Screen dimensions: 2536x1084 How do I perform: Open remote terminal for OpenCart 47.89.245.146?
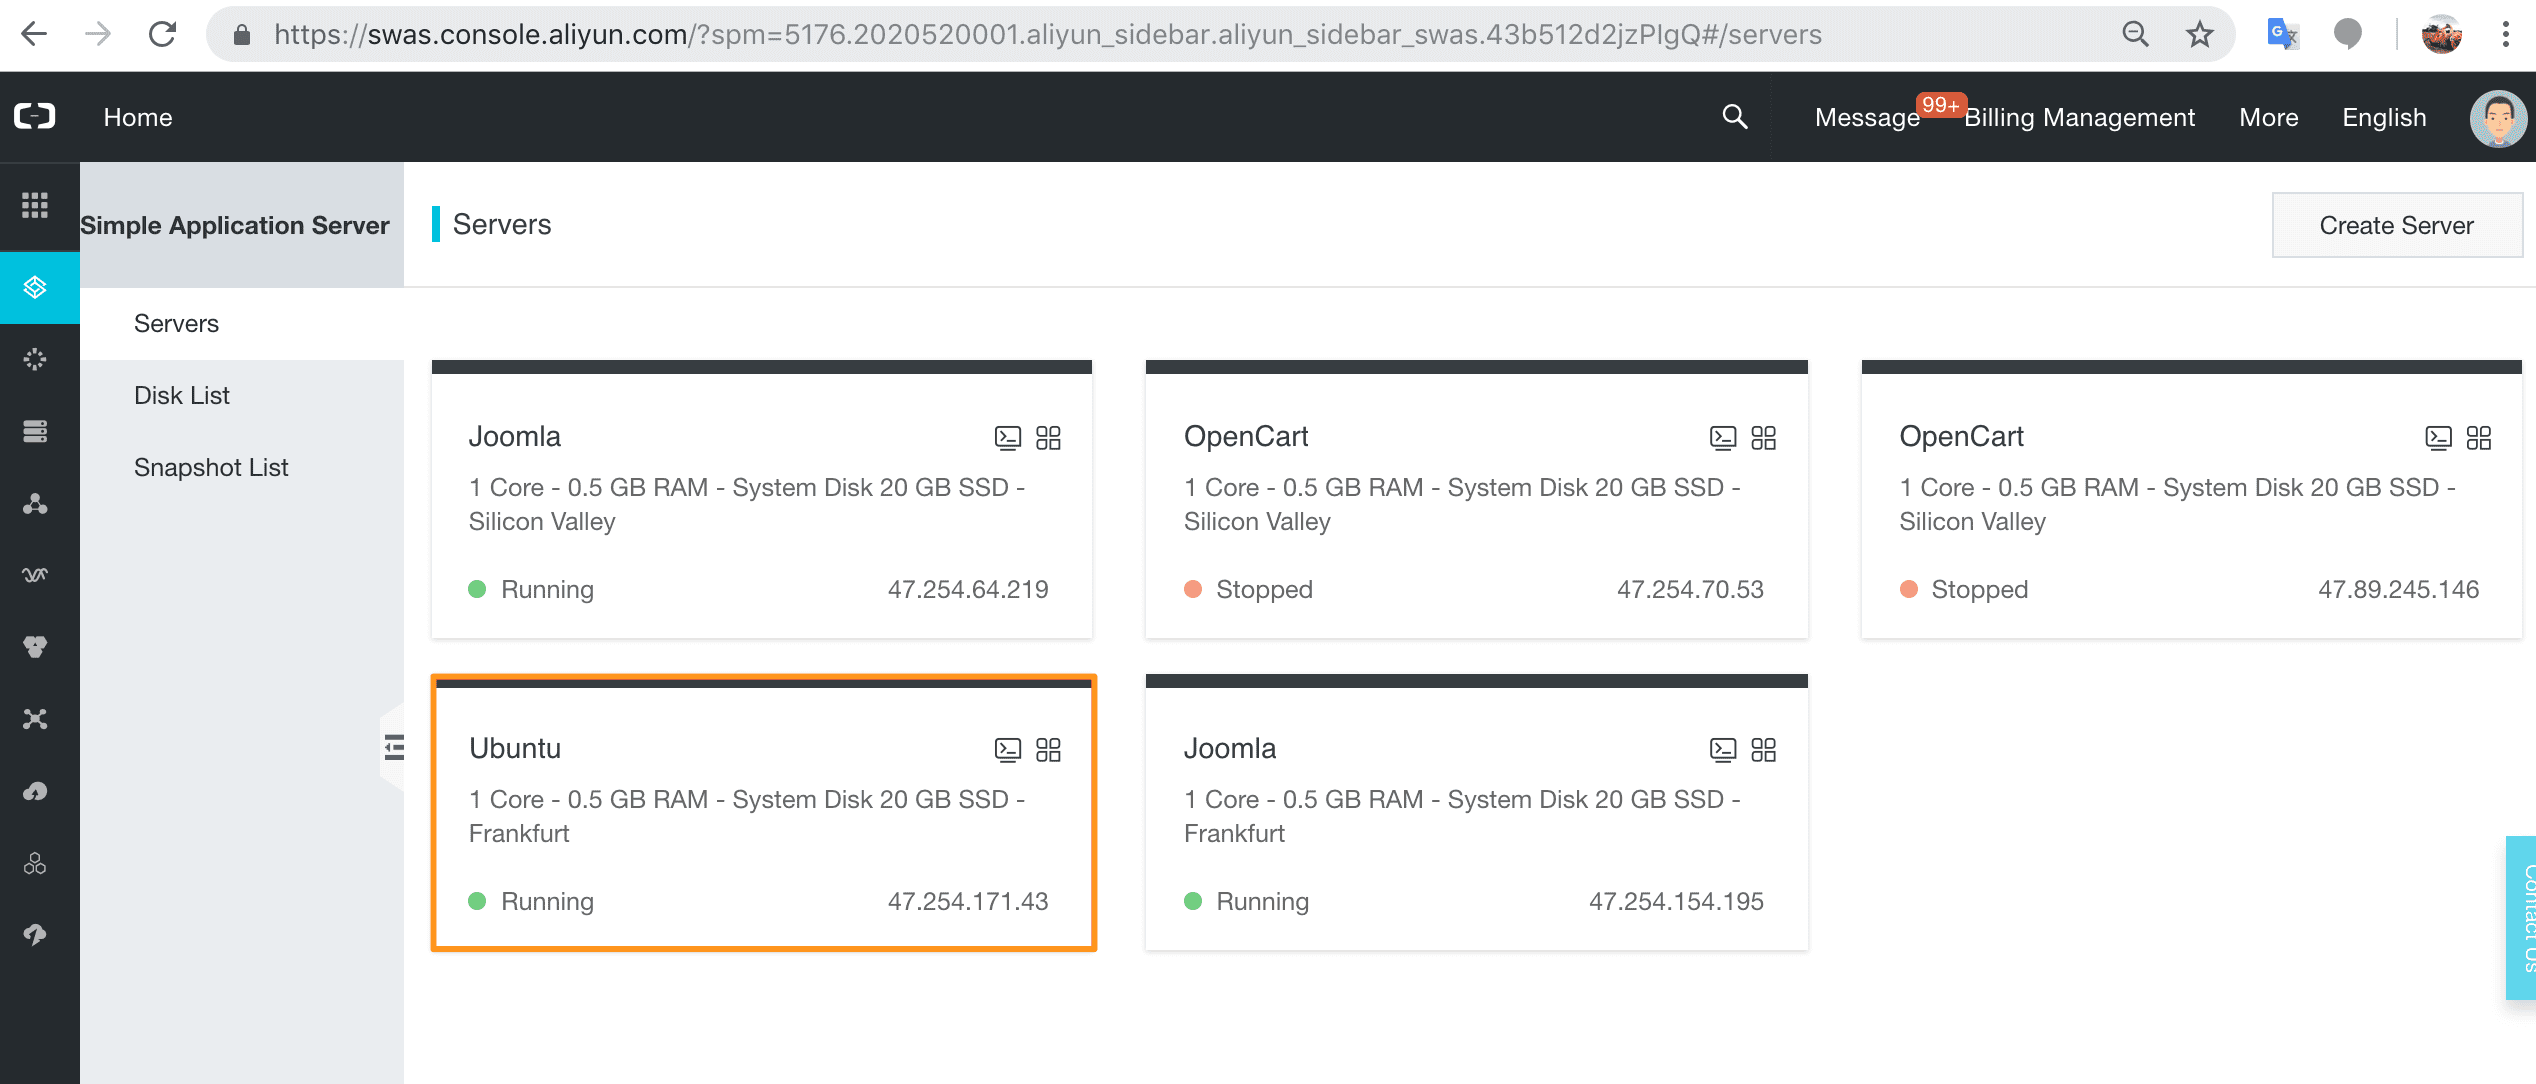pyautogui.click(x=2439, y=438)
